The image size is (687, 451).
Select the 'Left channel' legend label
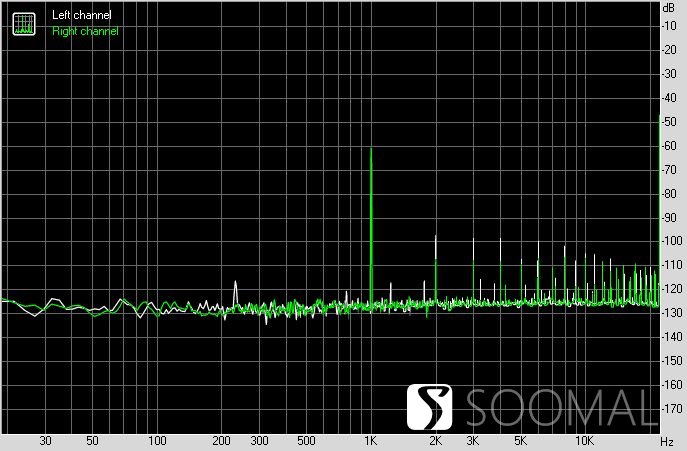click(81, 15)
